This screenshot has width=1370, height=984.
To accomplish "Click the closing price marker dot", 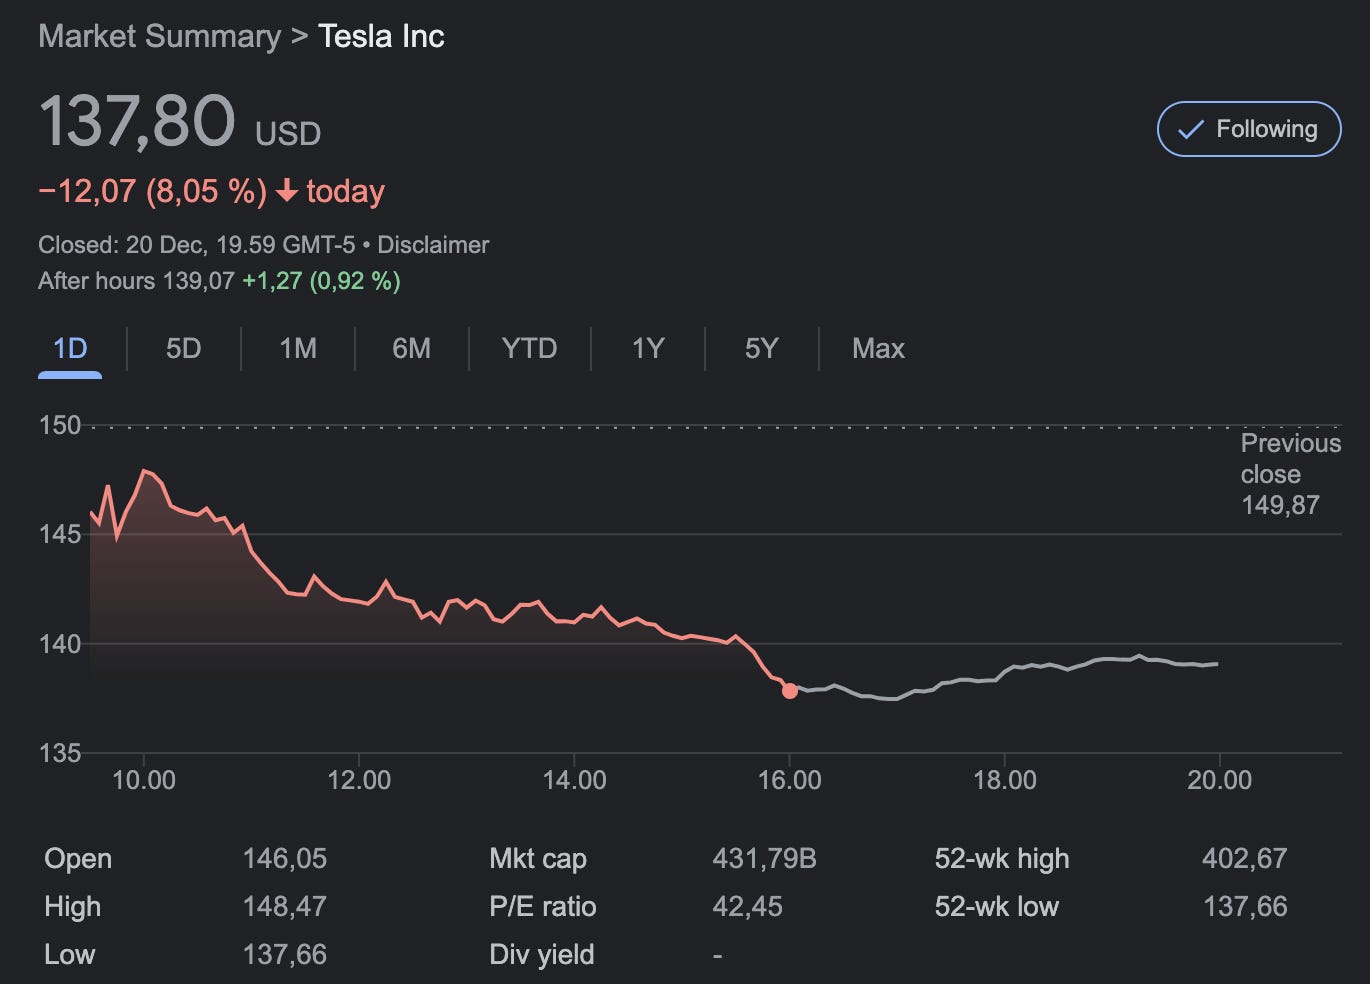I will pyautogui.click(x=790, y=690).
